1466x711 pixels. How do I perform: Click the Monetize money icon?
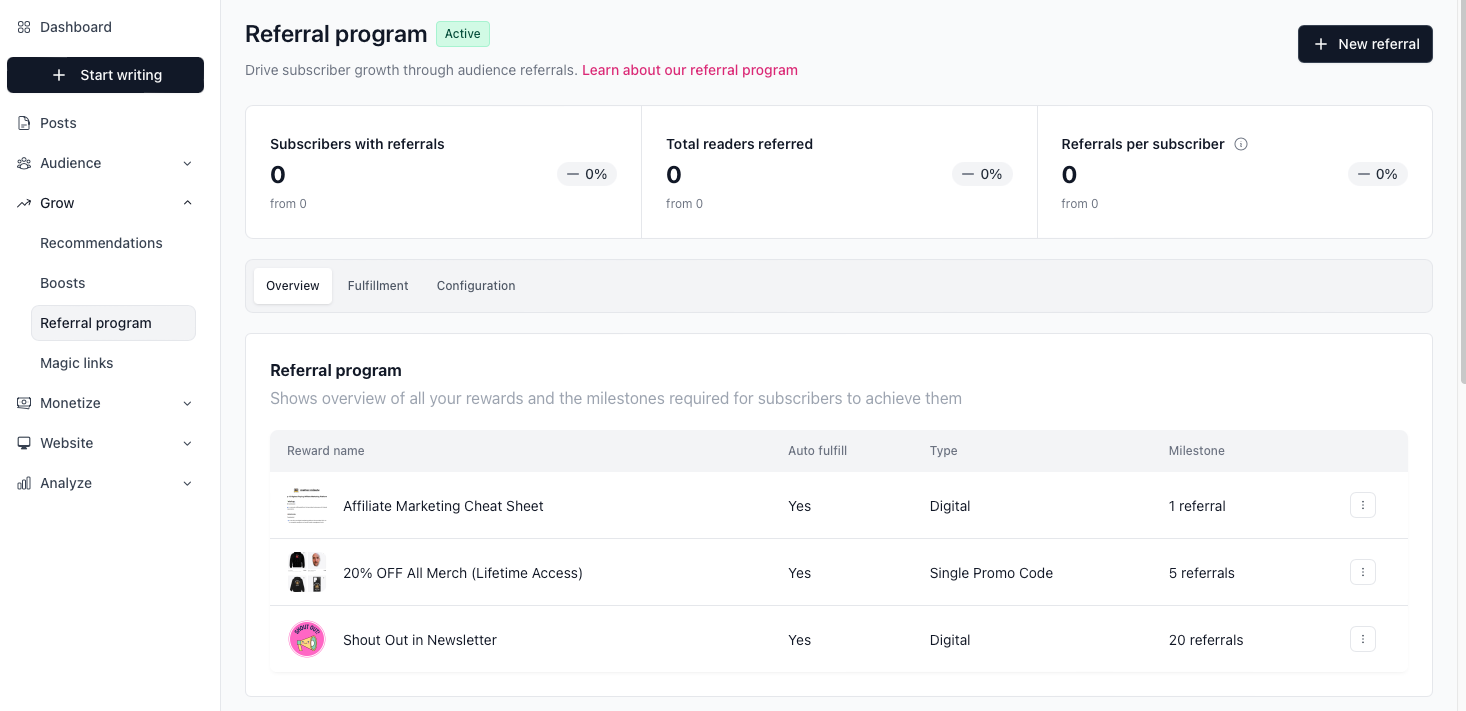[x=24, y=403]
